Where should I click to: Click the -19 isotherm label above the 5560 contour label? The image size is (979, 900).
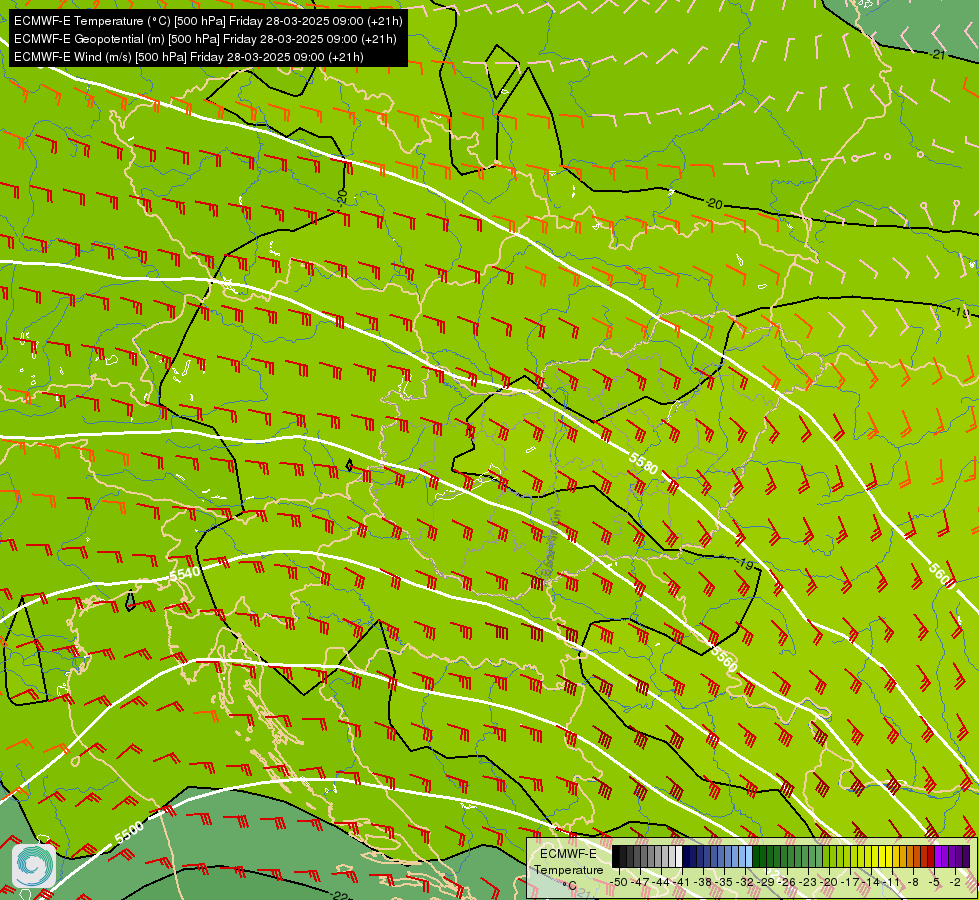pyautogui.click(x=745, y=564)
